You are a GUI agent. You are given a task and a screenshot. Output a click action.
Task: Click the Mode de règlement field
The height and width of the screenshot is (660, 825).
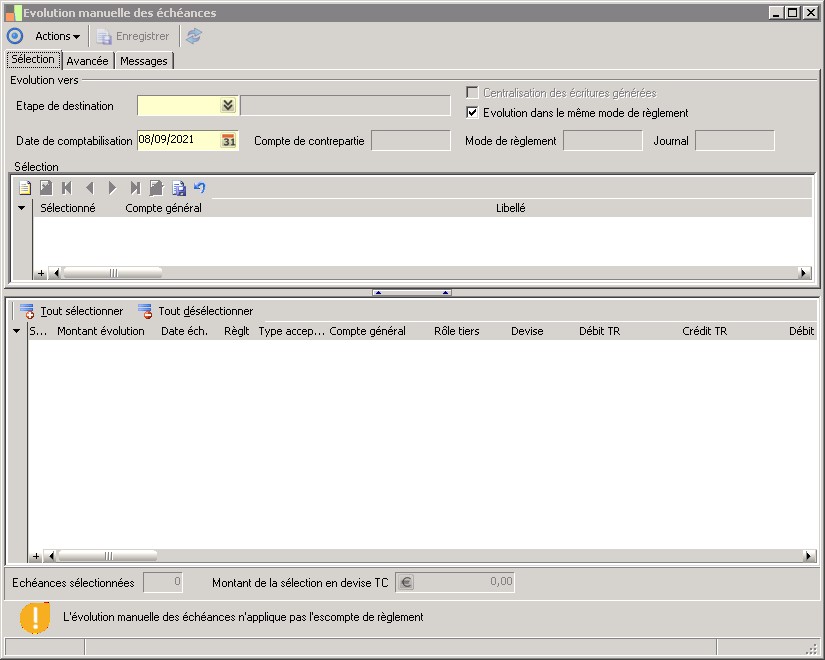point(602,141)
